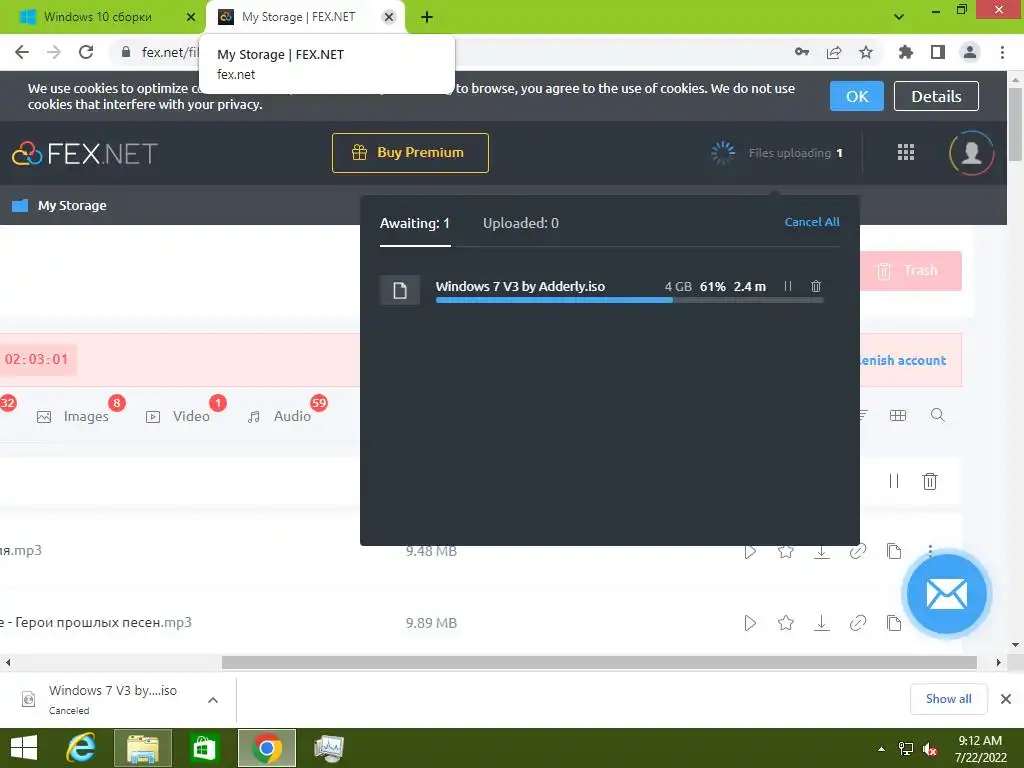
Task: Click the upload progress bar for Windows 7 V3
Action: pos(629,300)
